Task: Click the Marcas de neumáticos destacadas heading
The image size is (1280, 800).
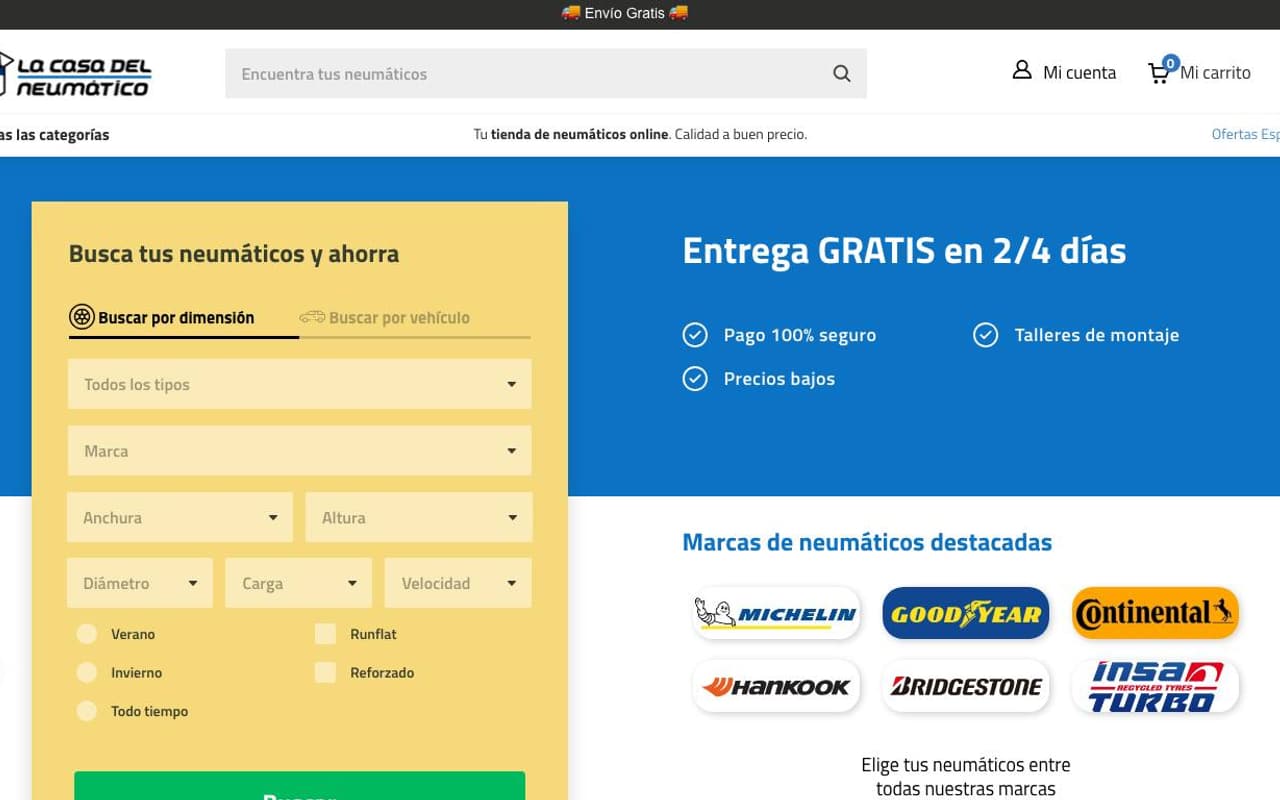Action: click(867, 542)
